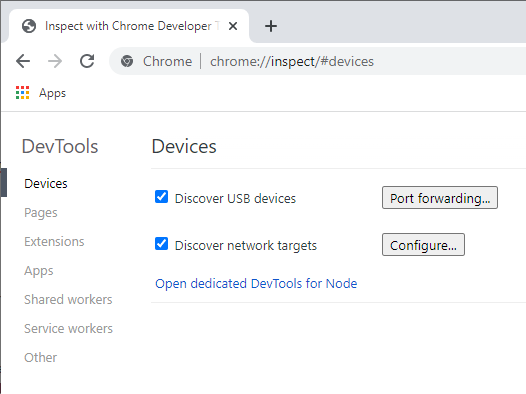526x394 pixels.
Task: Open a new tab with plus icon
Action: click(271, 26)
